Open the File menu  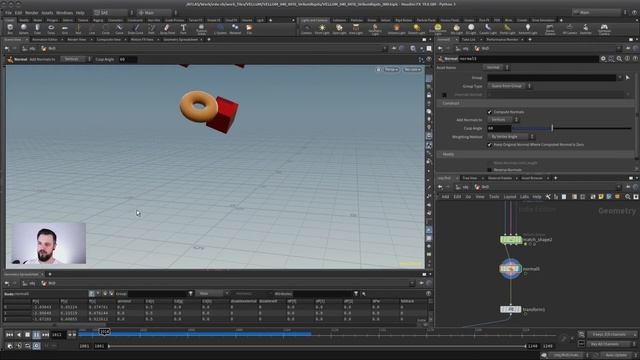(x=8, y=13)
